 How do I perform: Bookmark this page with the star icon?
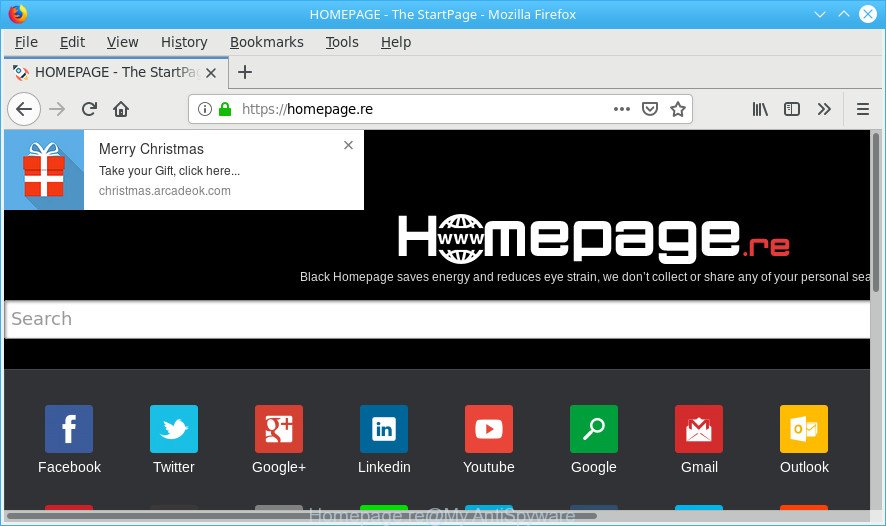(677, 109)
